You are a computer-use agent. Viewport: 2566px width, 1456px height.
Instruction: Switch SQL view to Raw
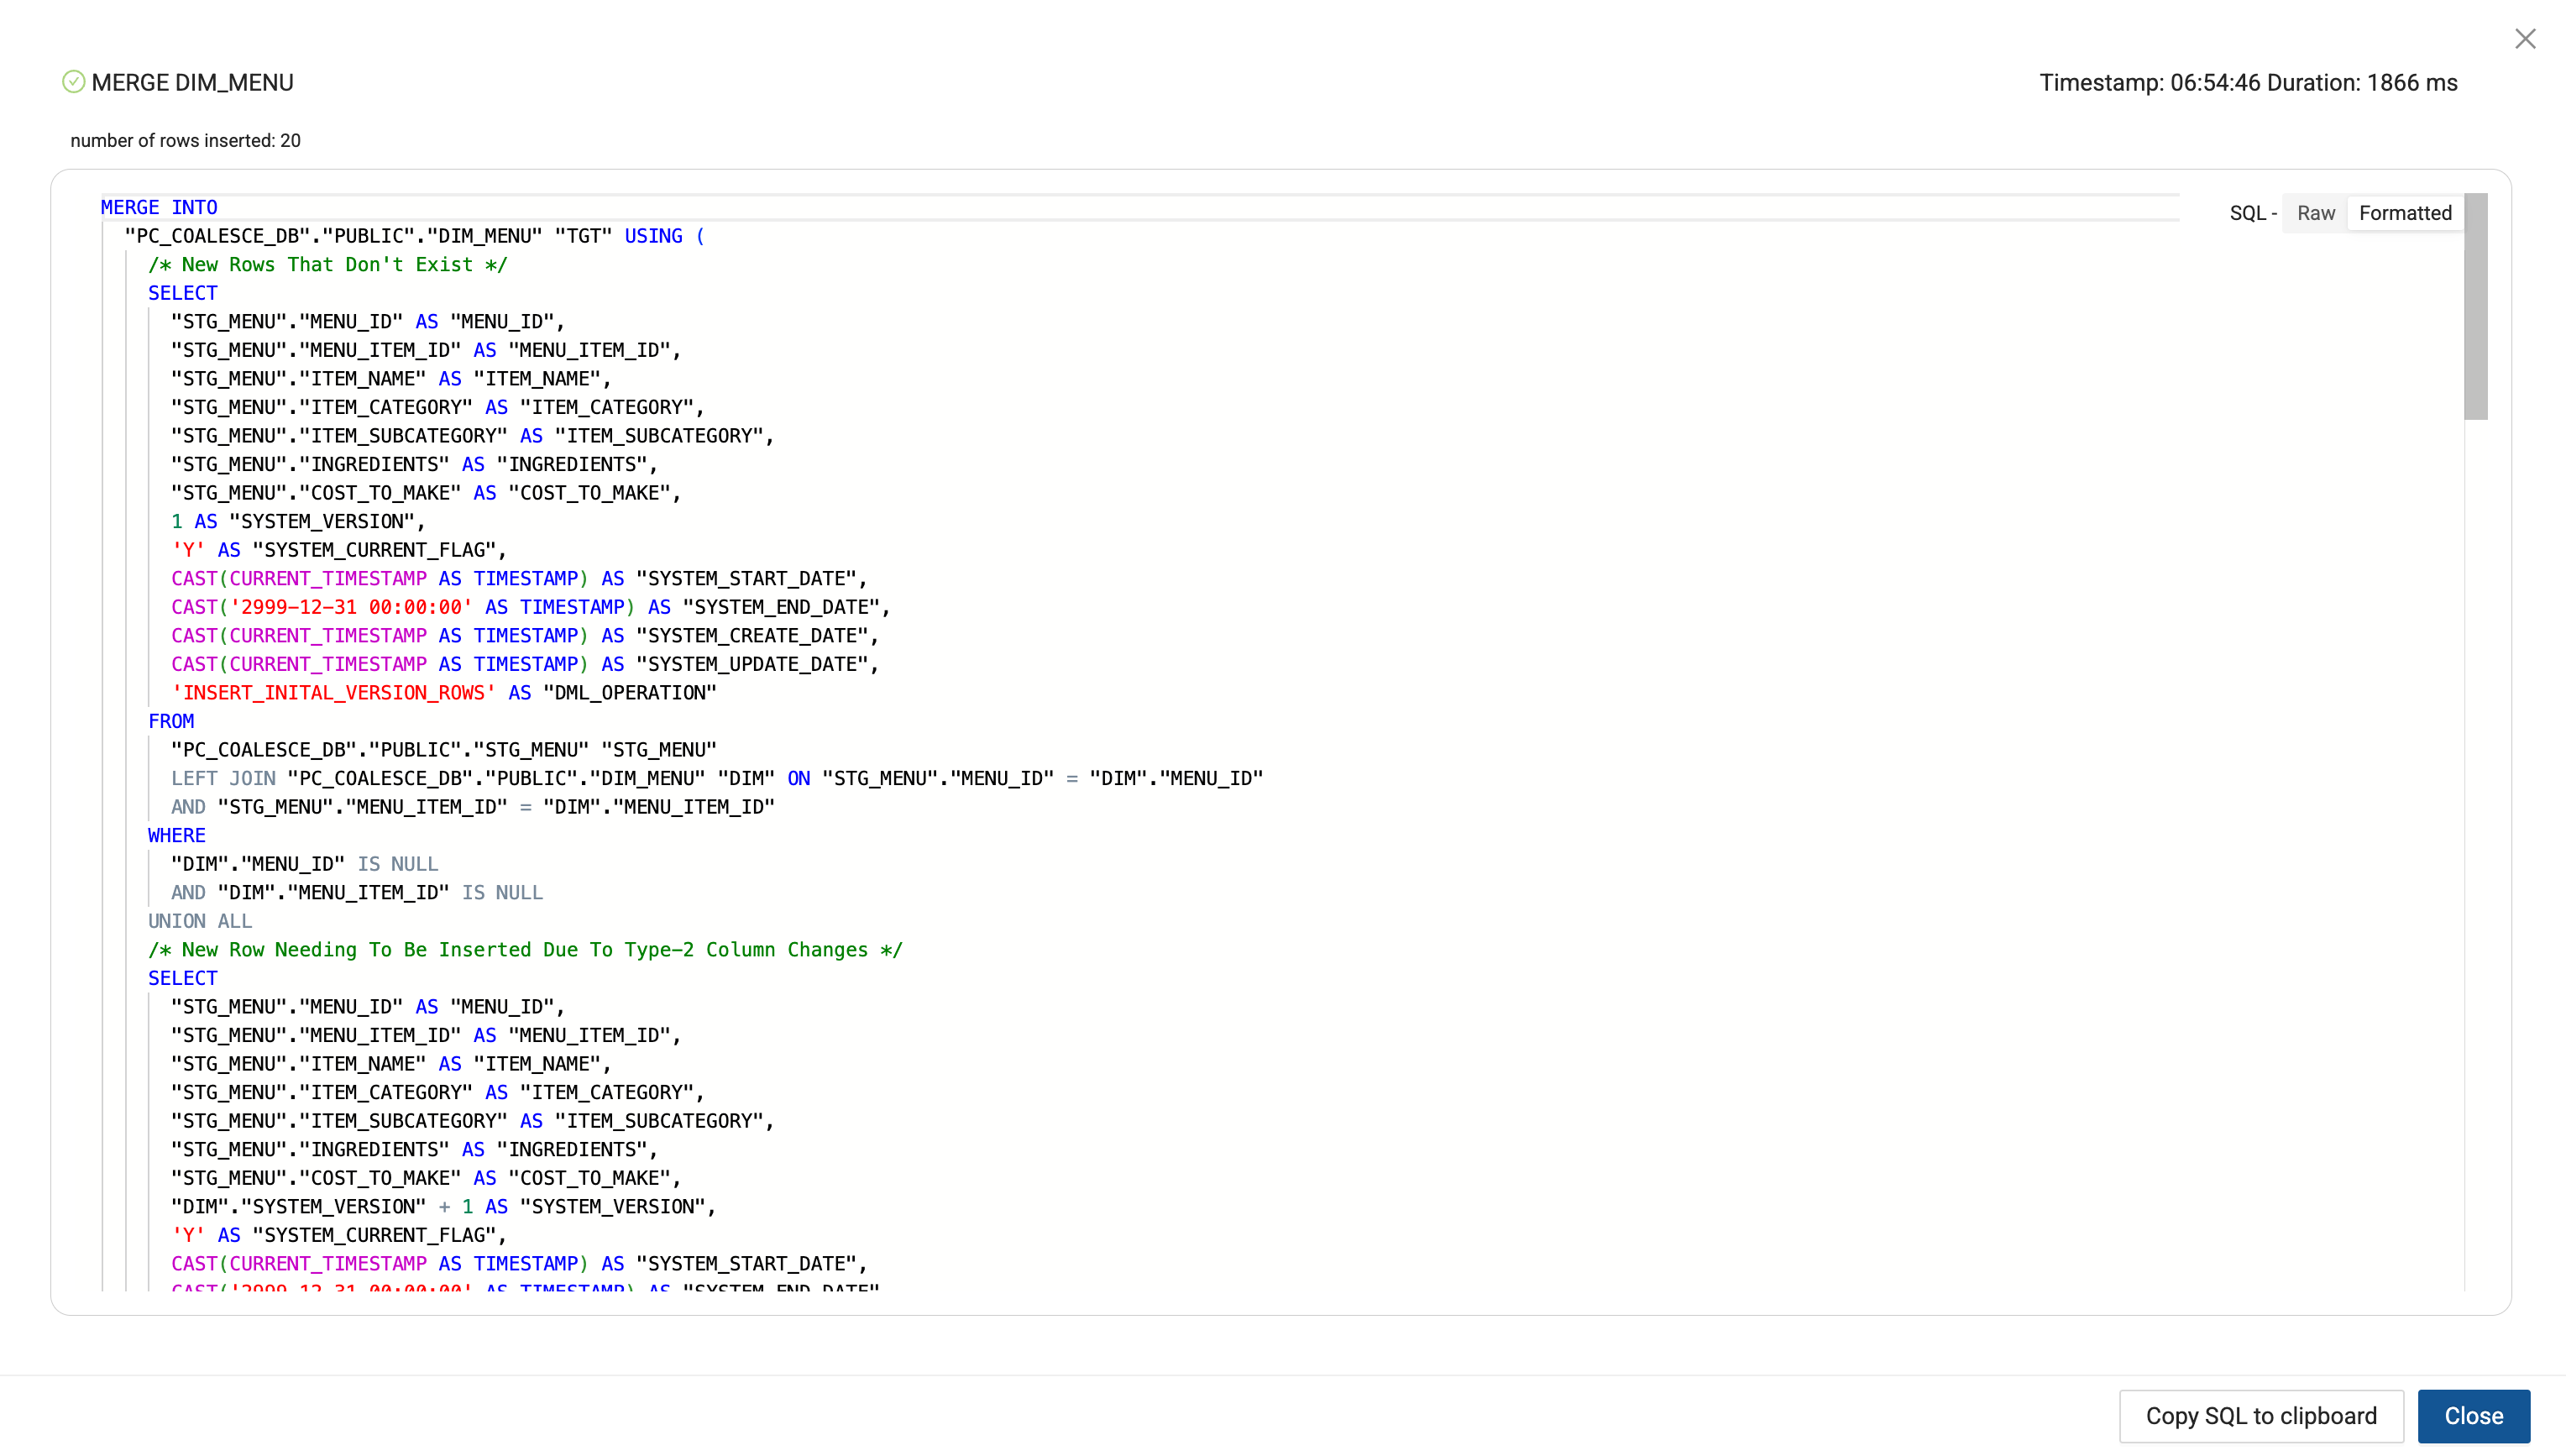(x=2315, y=213)
